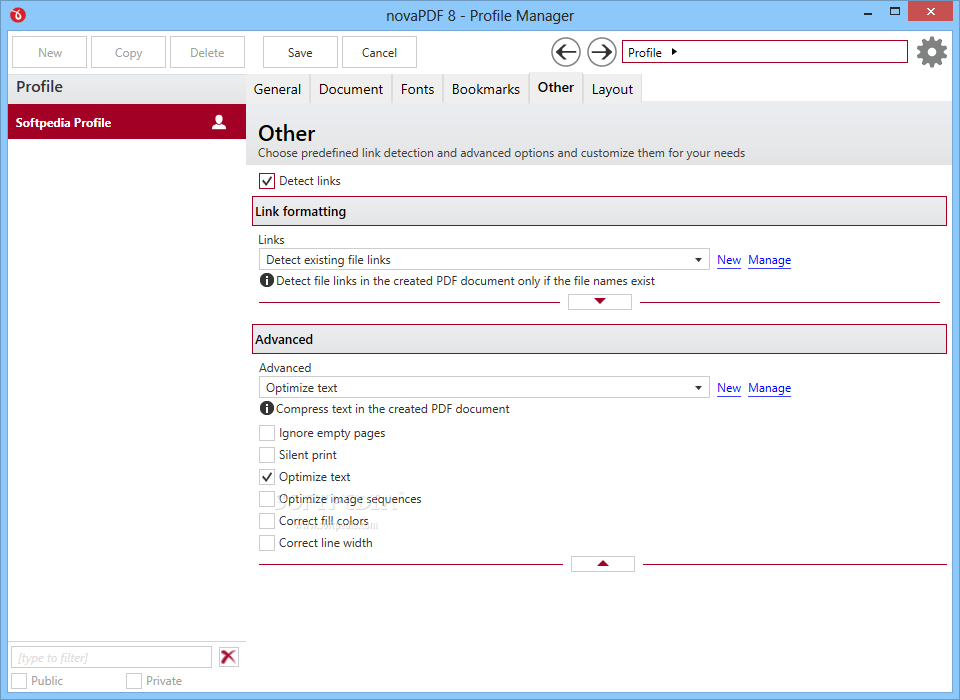Open the Links dropdown list
The height and width of the screenshot is (700, 960).
pos(484,260)
